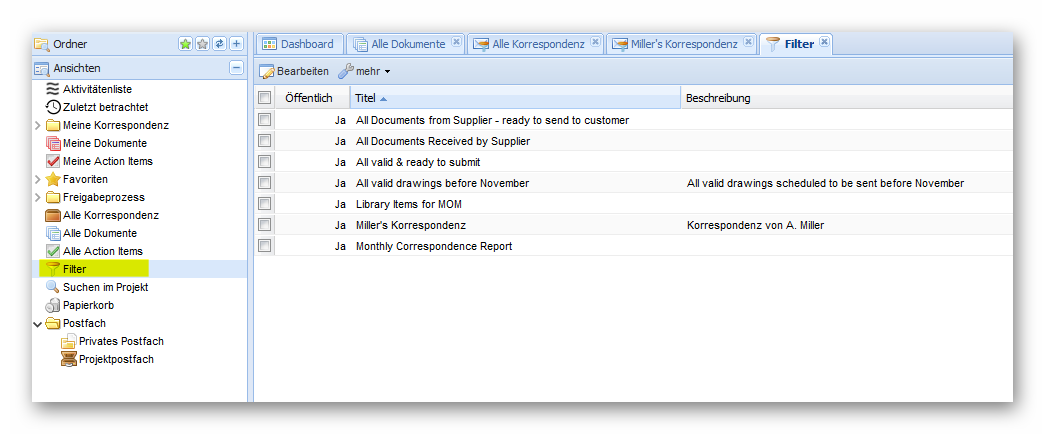
Task: Collapse the Postfach folder tree
Action: (x=38, y=323)
